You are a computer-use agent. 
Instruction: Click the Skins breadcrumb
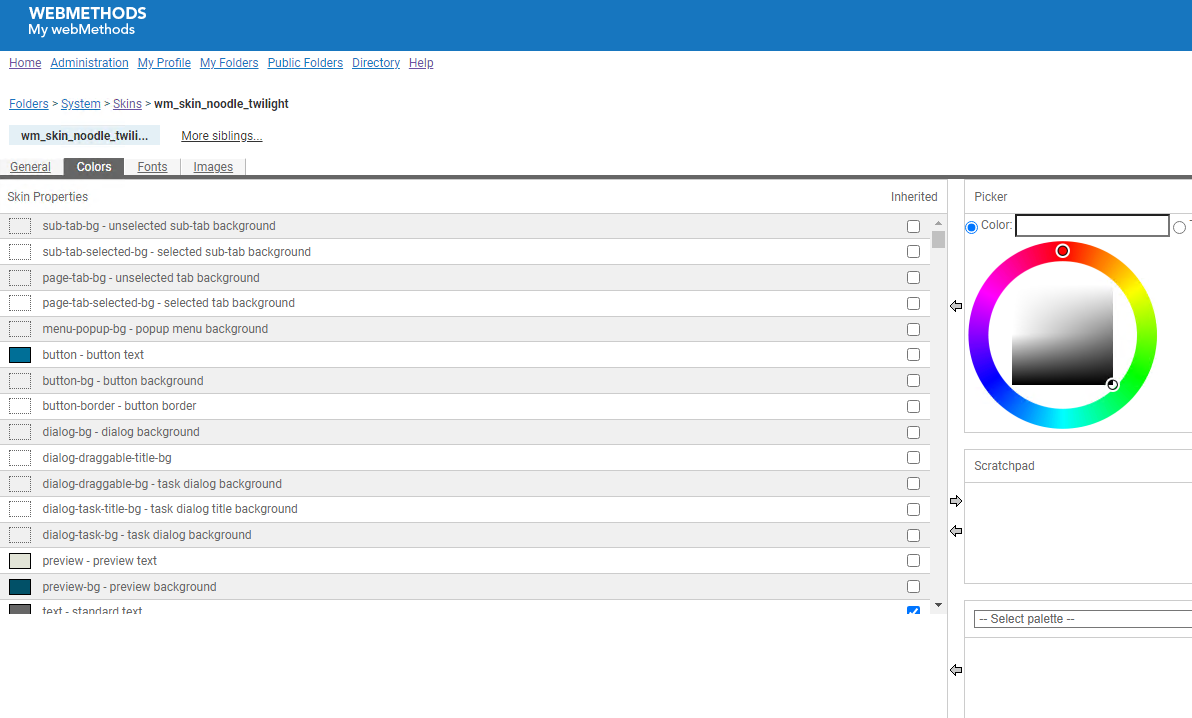coord(127,104)
